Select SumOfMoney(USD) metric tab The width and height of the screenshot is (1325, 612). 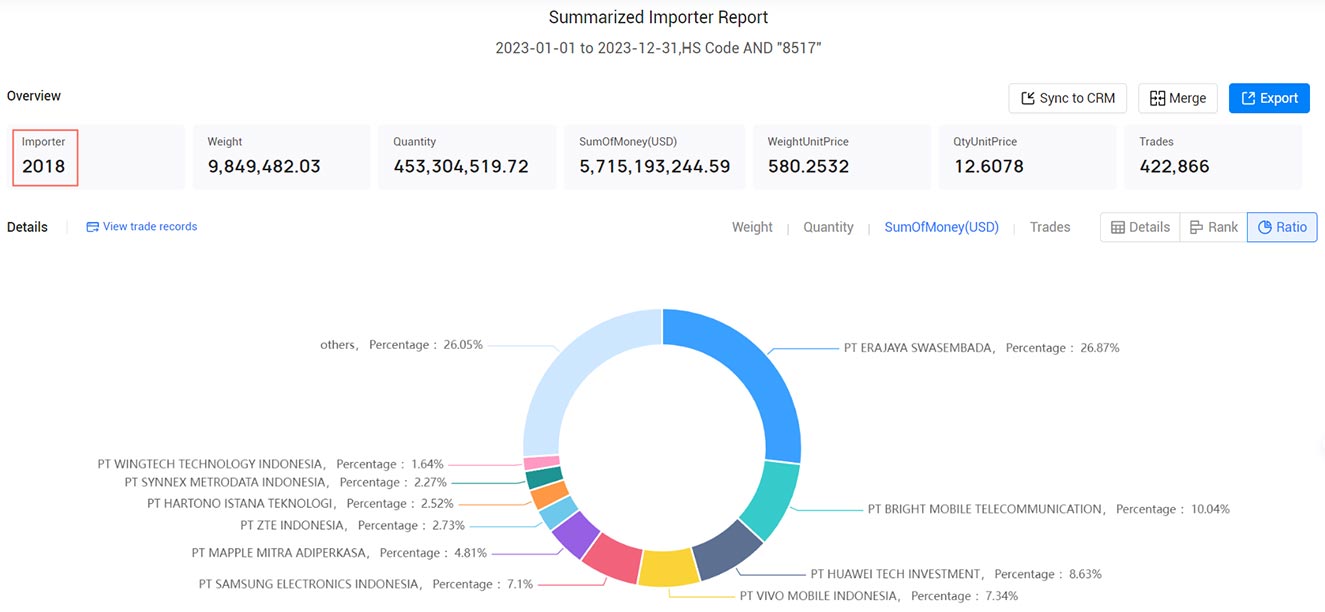coord(941,227)
